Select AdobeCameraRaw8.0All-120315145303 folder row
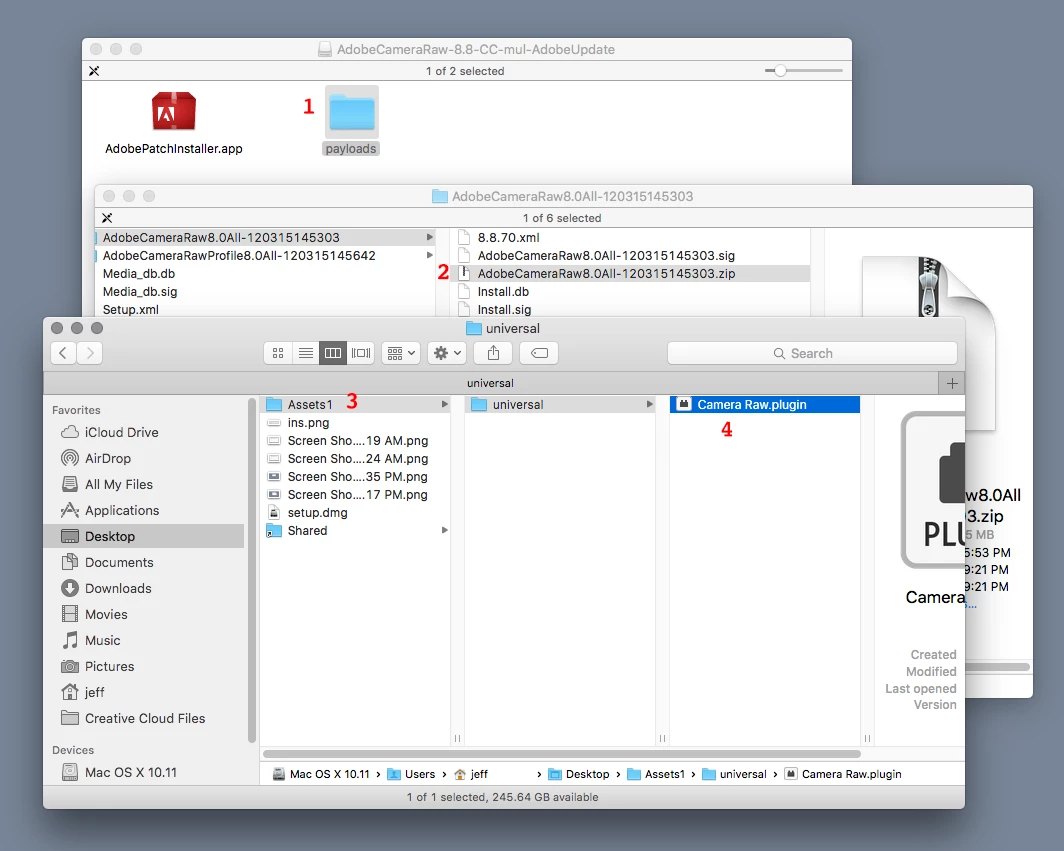This screenshot has height=851, width=1064. pyautogui.click(x=265, y=238)
